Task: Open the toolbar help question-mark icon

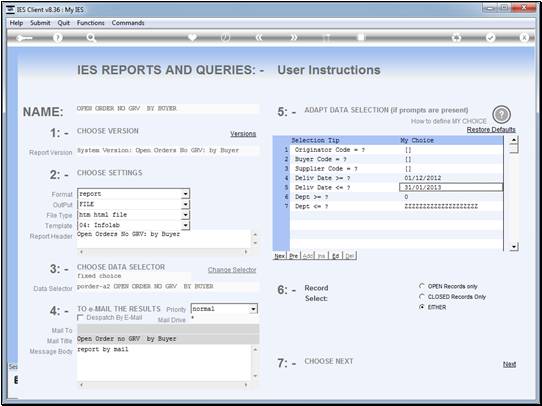Action: click(58, 38)
